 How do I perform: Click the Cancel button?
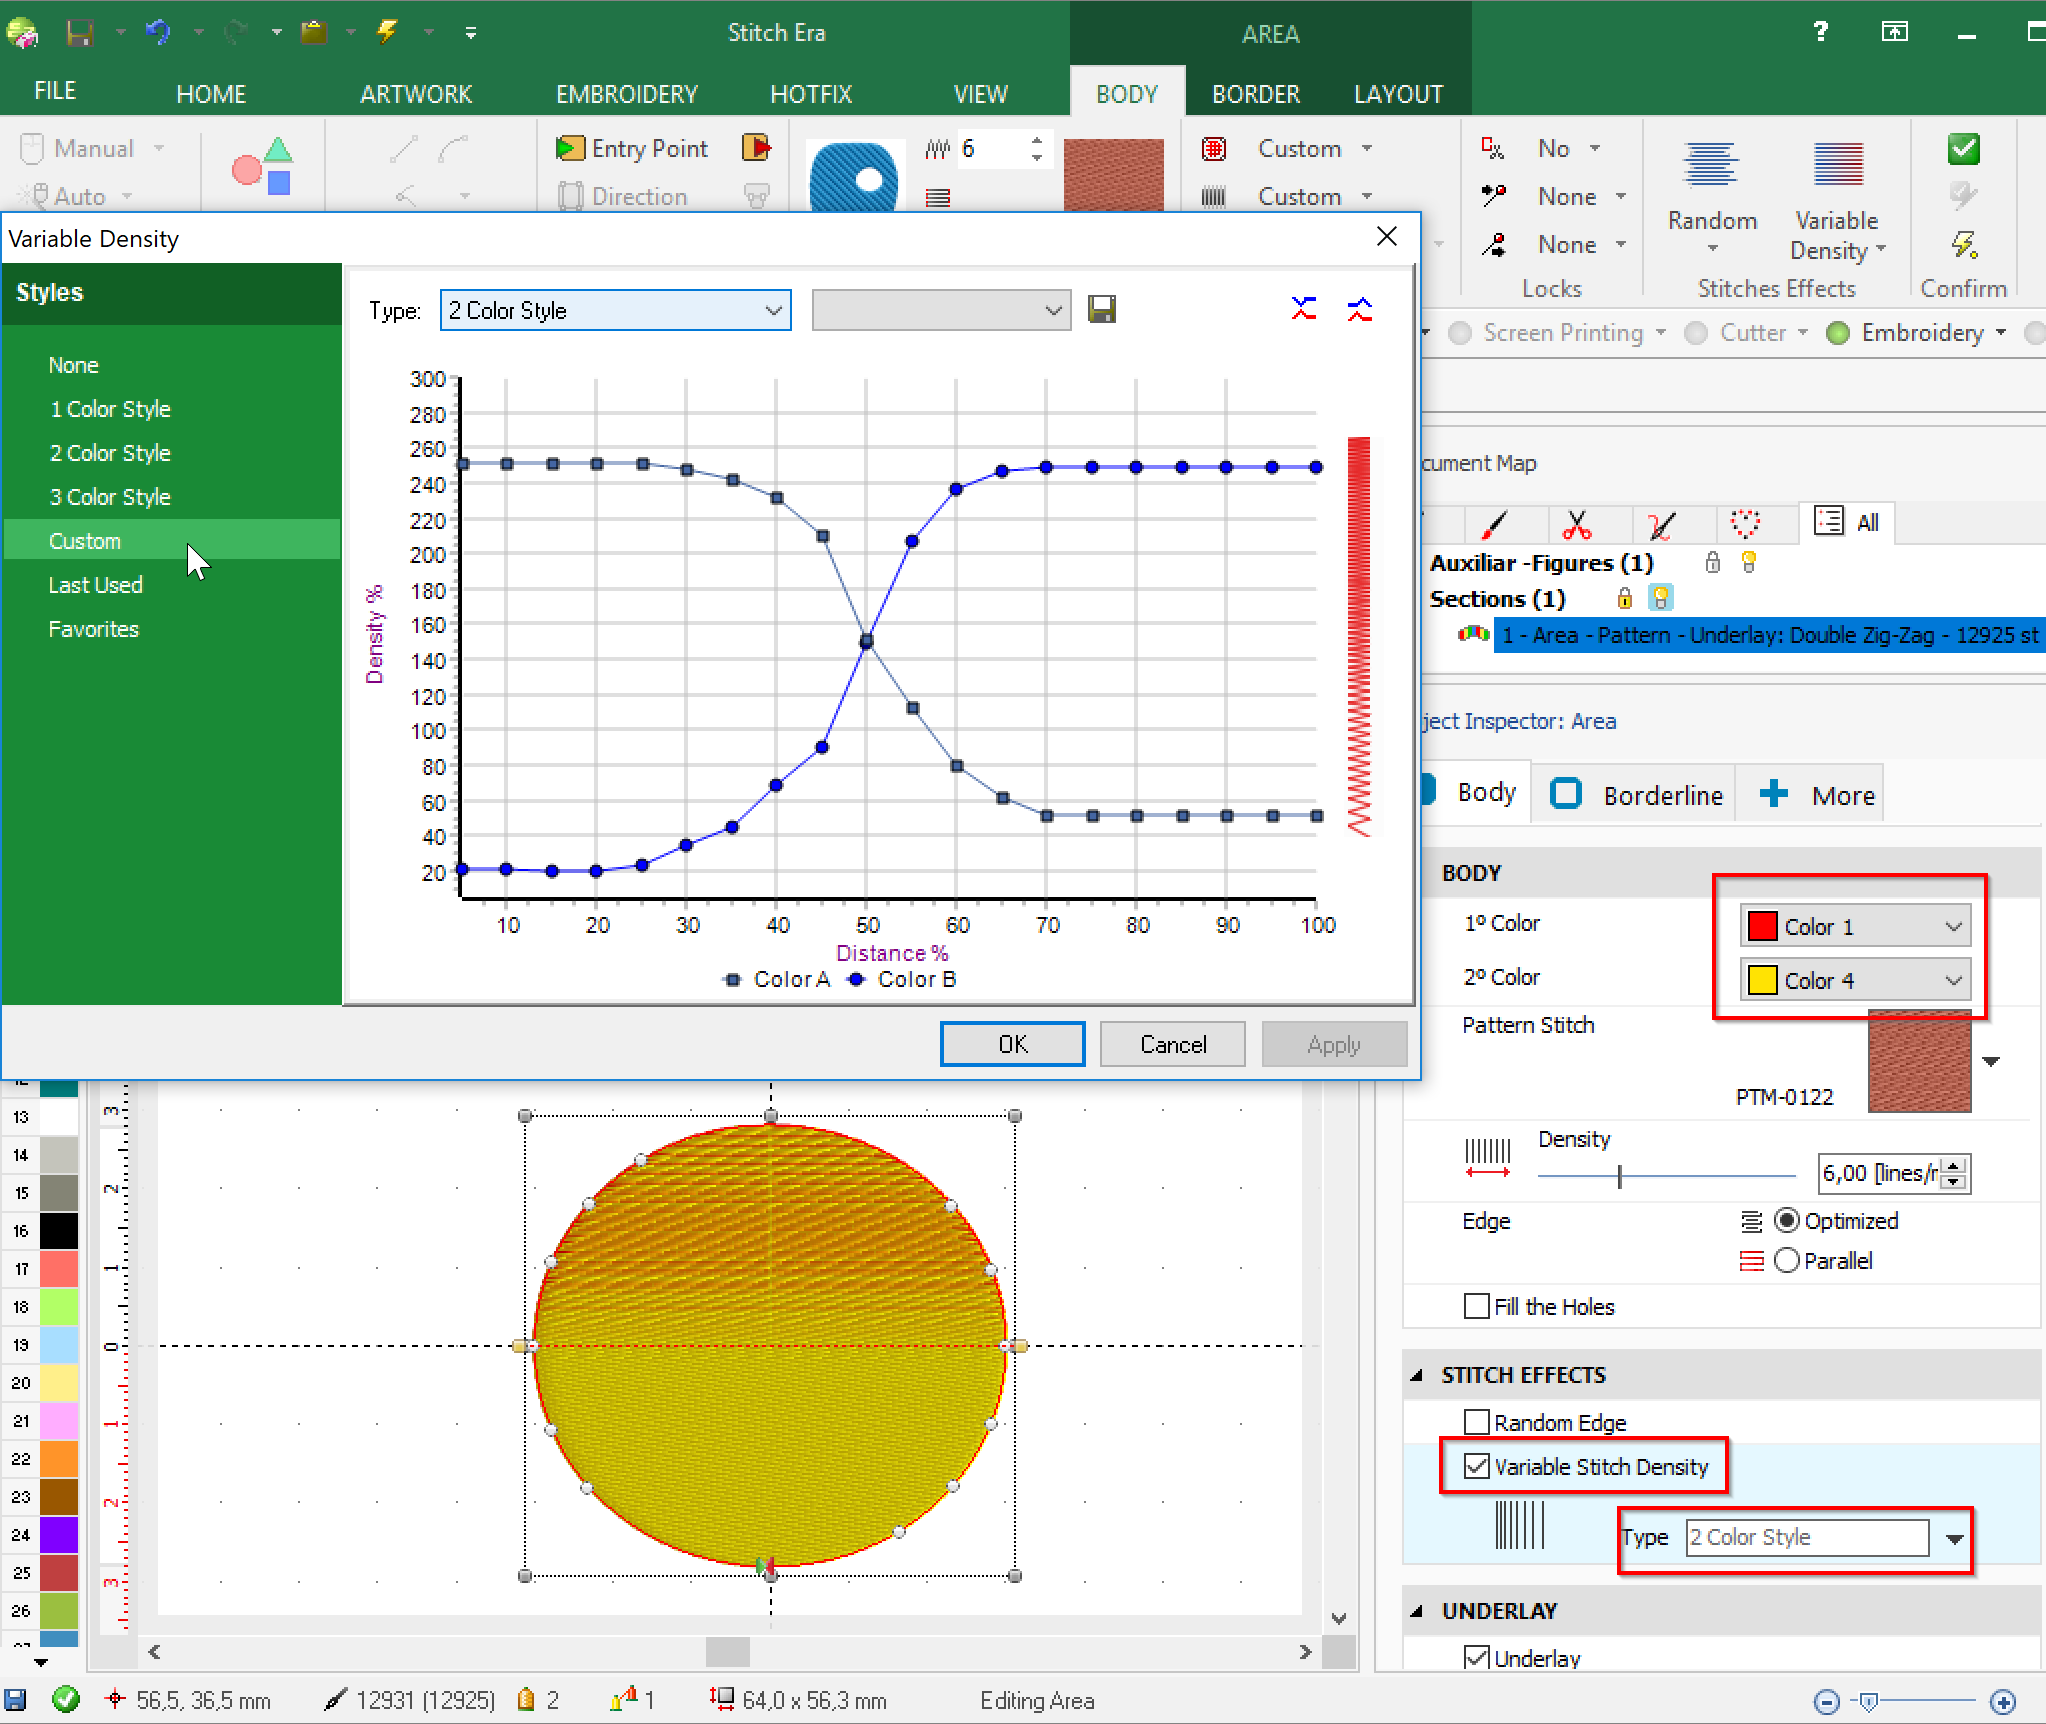click(x=1173, y=1044)
